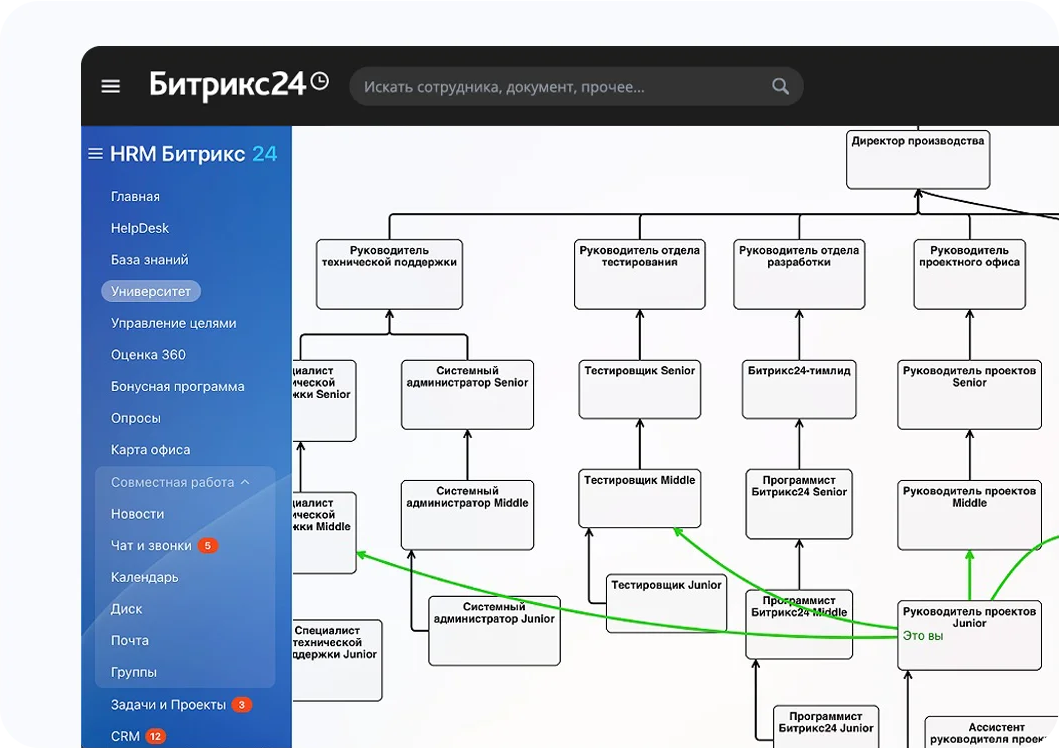This screenshot has width=1061, height=750.
Task: Click the search field for employees and documents
Action: coord(576,87)
